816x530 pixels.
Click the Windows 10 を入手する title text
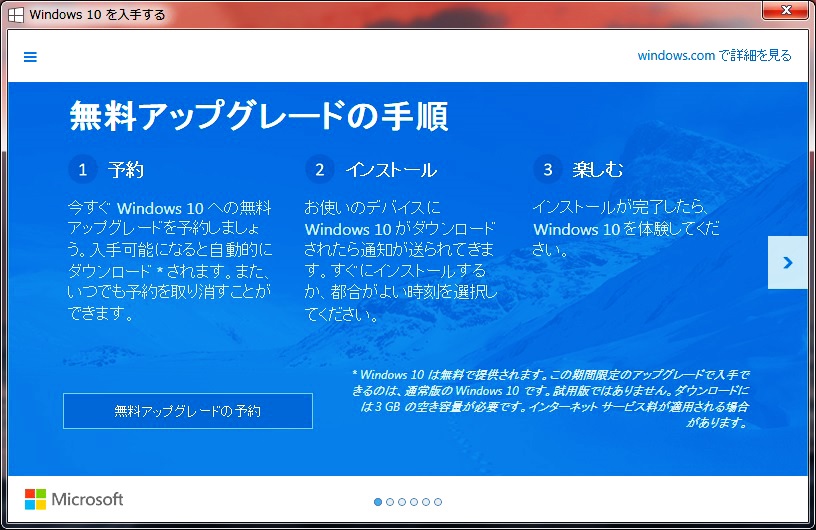click(97, 15)
